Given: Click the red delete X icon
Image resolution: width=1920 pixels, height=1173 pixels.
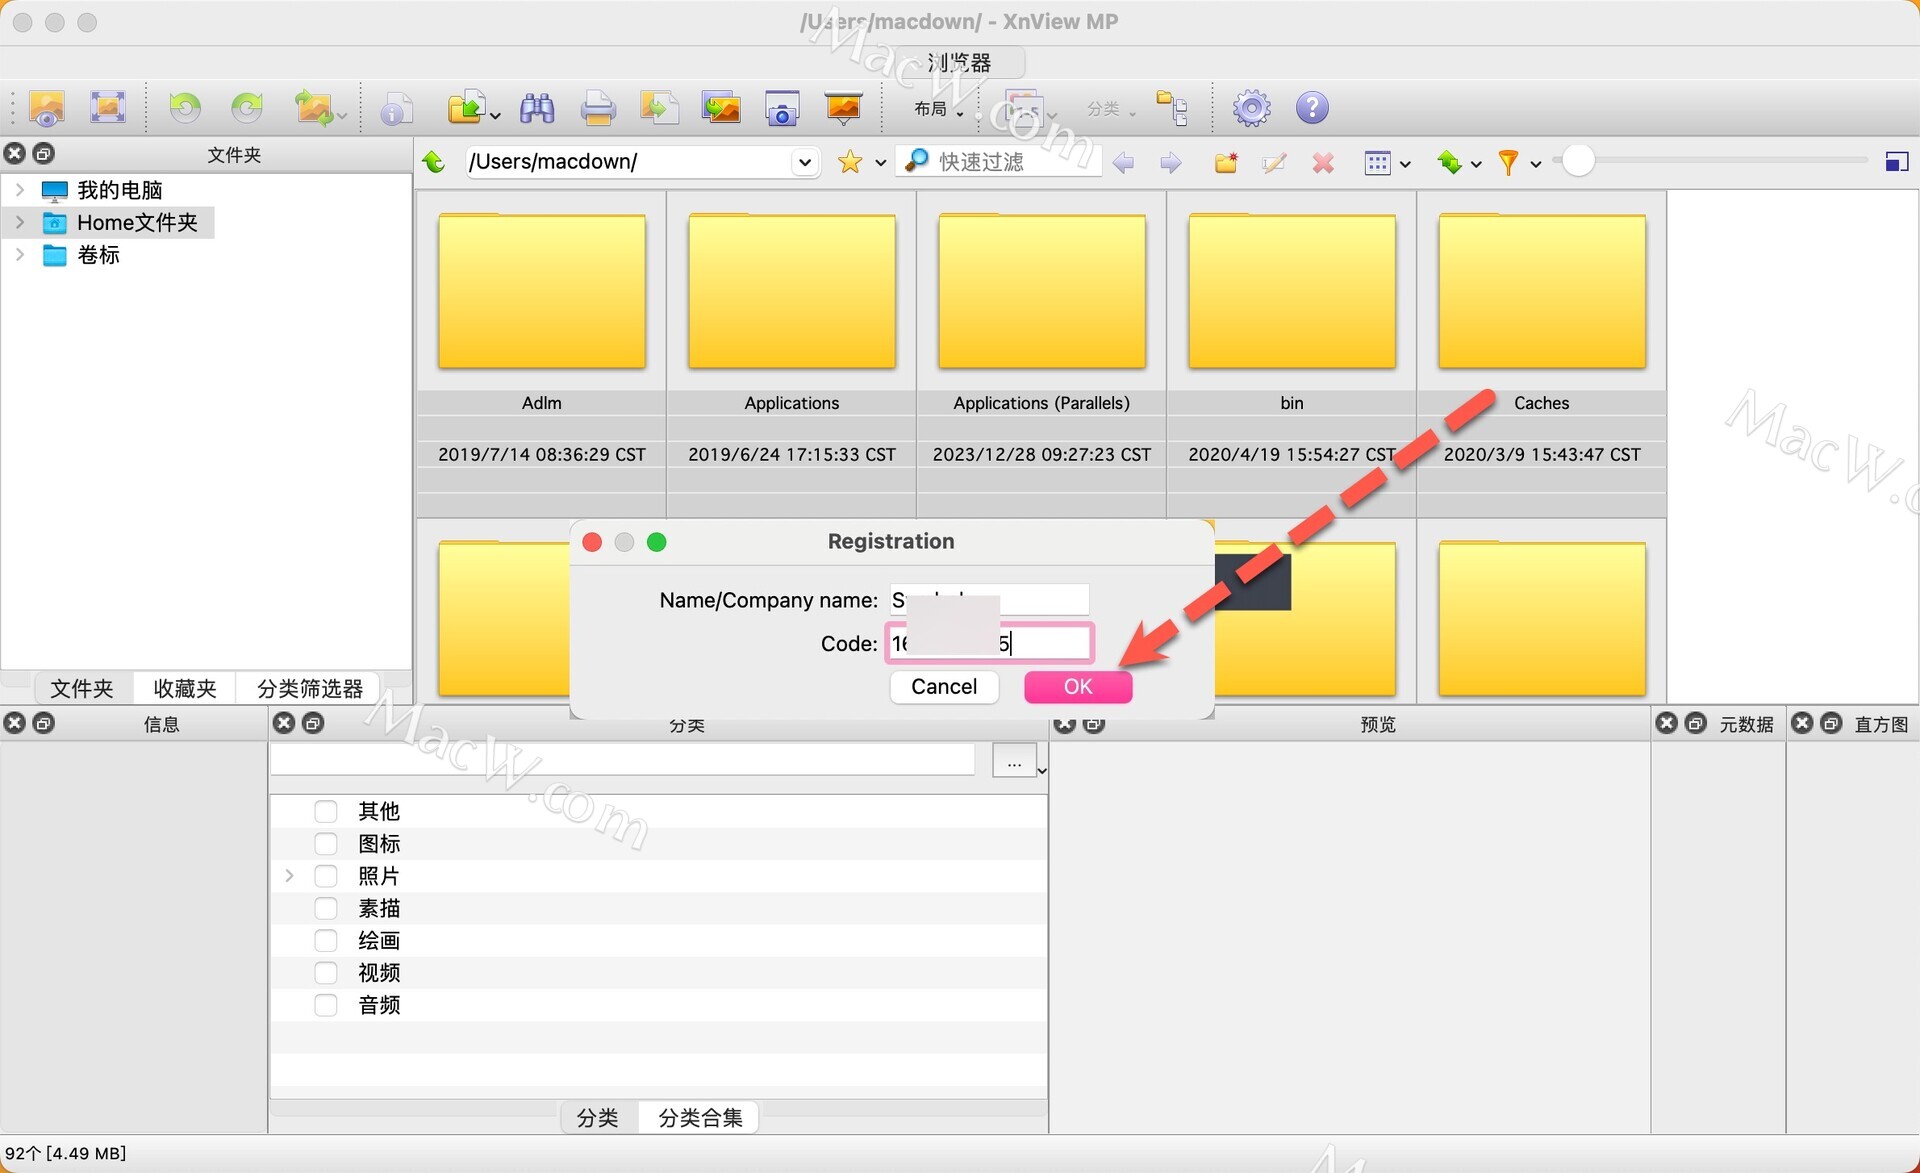Looking at the screenshot, I should pos(1323,162).
